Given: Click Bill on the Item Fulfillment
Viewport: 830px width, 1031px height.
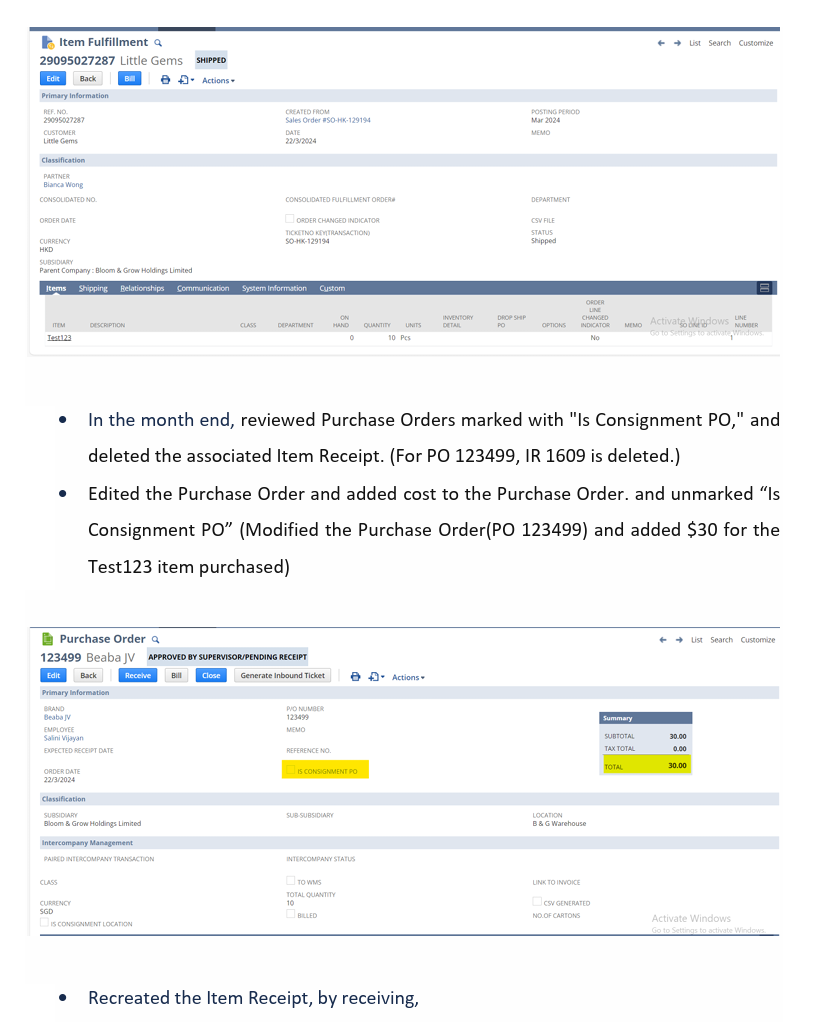Looking at the screenshot, I should coord(130,79).
